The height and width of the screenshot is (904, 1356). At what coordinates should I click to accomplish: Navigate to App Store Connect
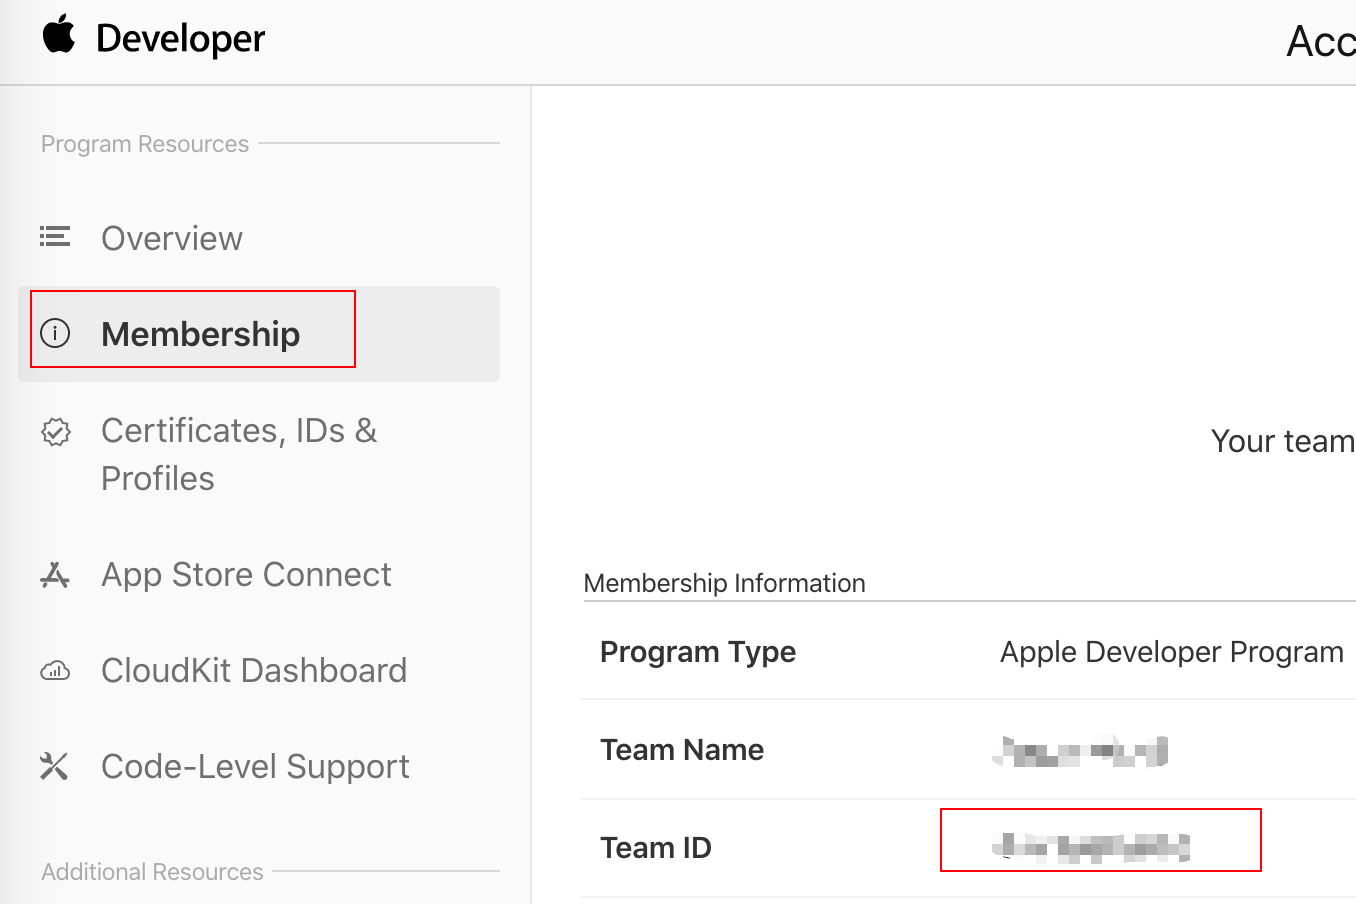[246, 575]
